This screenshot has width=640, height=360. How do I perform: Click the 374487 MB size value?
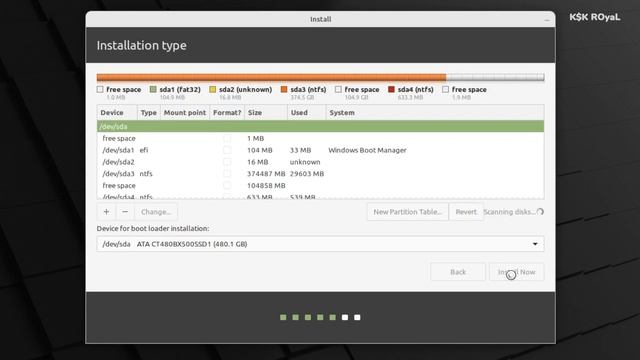[x=266, y=174]
